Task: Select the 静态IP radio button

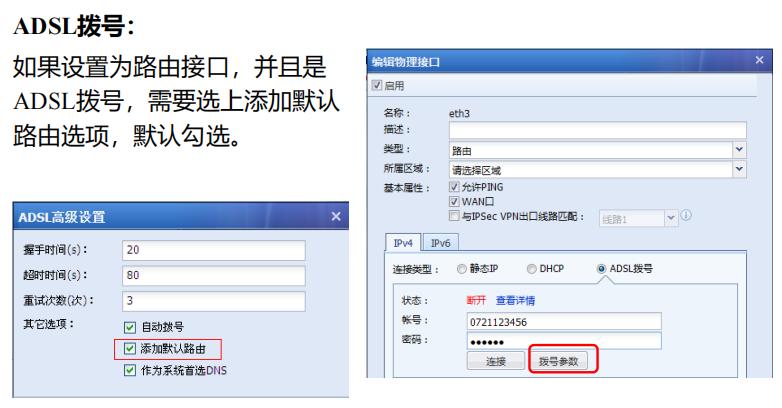Action: click(x=461, y=269)
